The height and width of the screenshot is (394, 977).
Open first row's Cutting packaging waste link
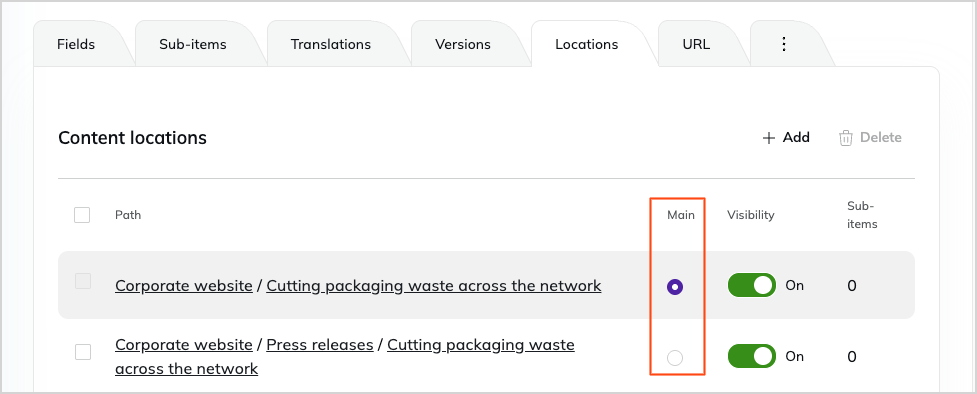coord(434,286)
